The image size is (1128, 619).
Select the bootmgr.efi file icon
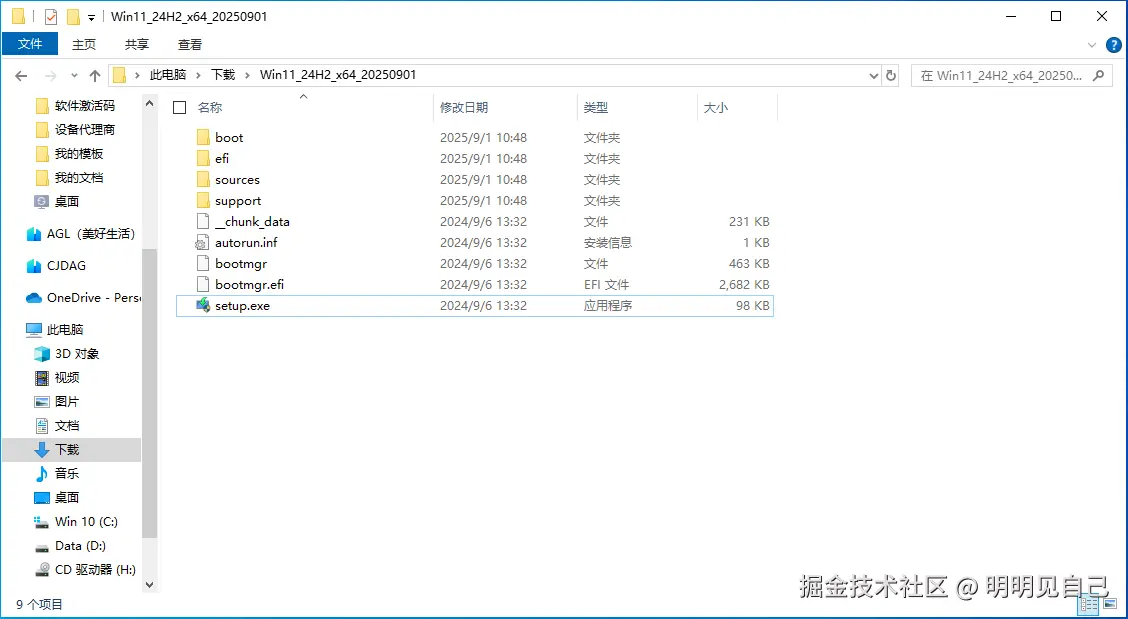(x=203, y=284)
